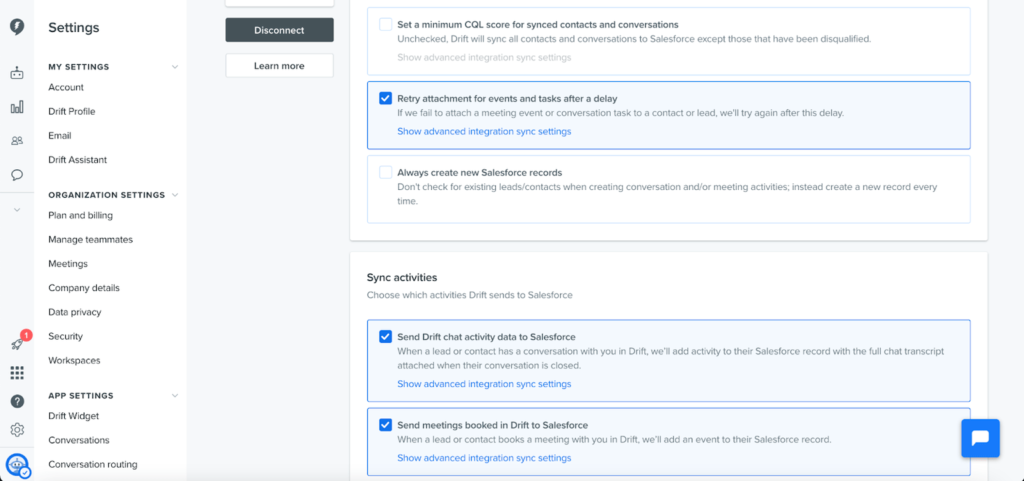Show advanced sync settings under CQL score
Image resolution: width=1024 pixels, height=481 pixels.
tap(484, 57)
